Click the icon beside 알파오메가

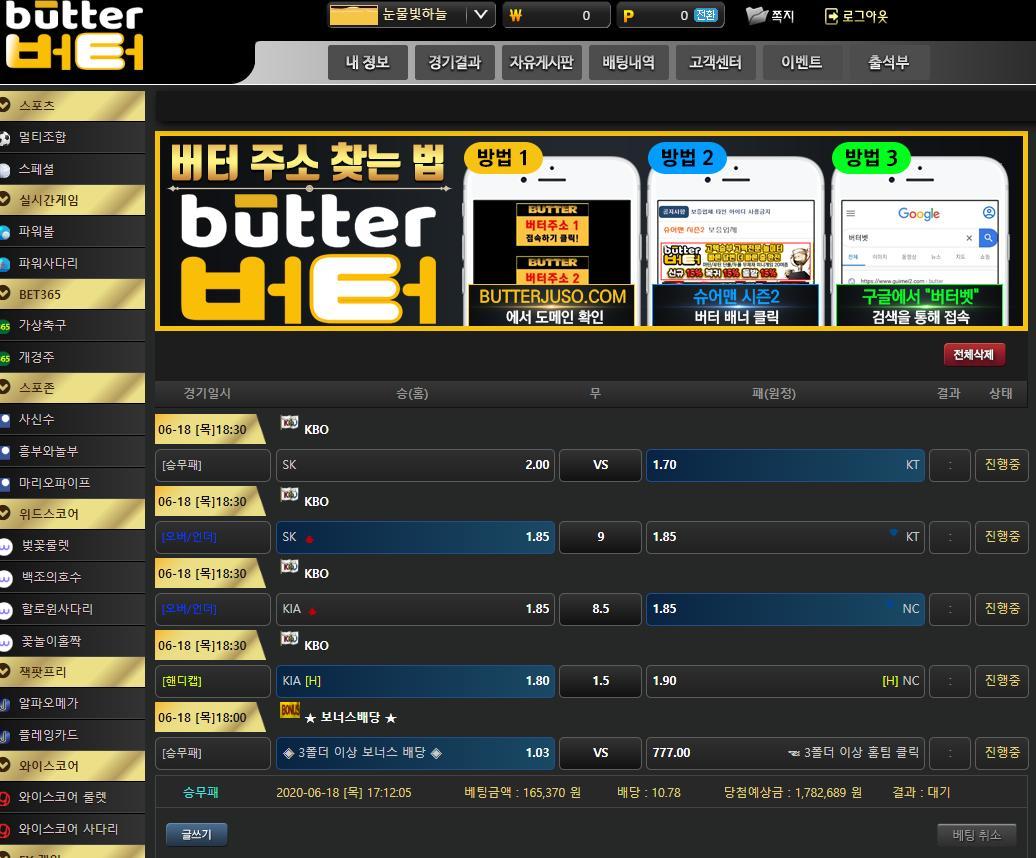[x=5, y=704]
